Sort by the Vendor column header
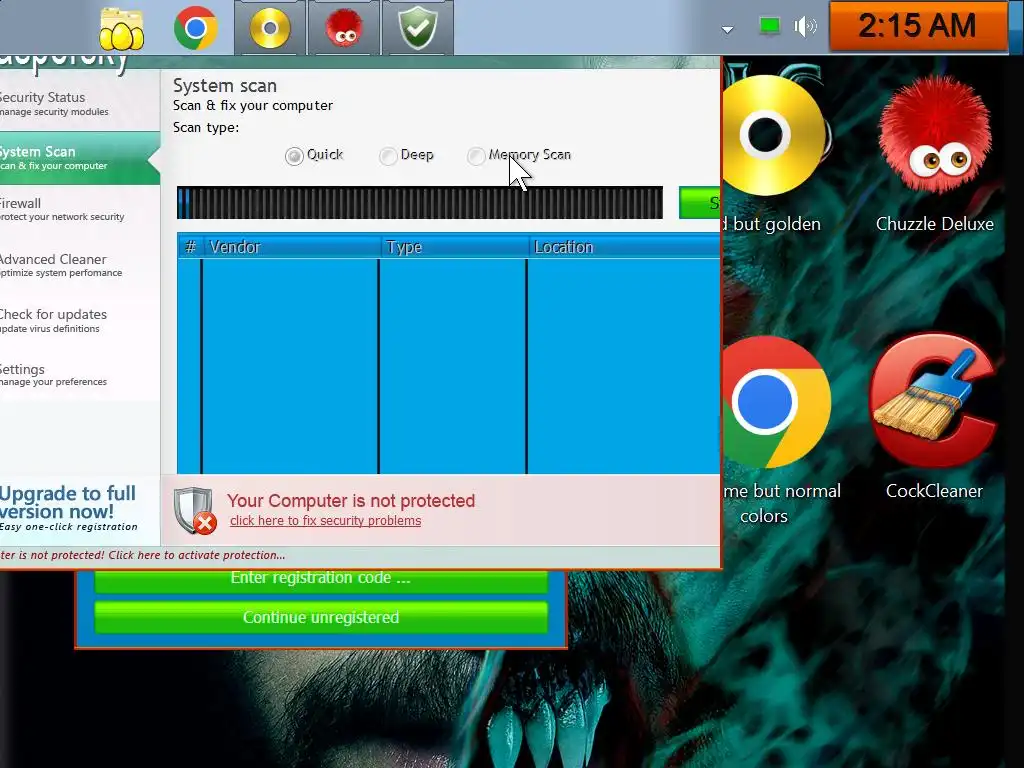This screenshot has width=1024, height=768. (292, 247)
